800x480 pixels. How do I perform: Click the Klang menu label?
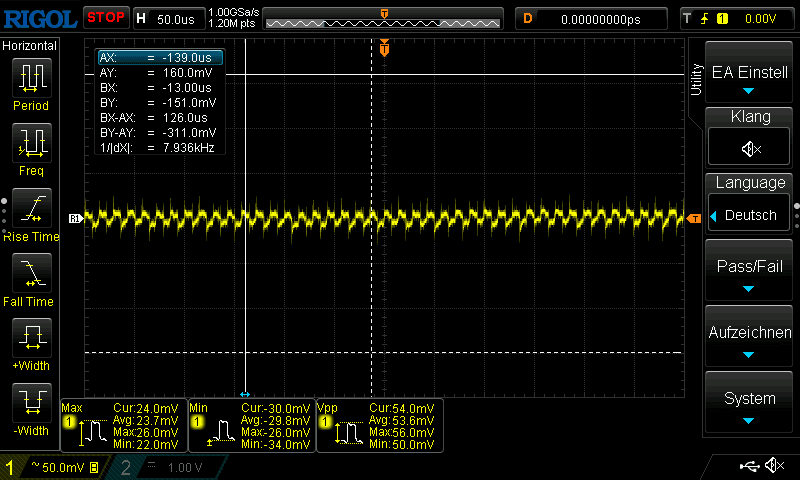[750, 116]
